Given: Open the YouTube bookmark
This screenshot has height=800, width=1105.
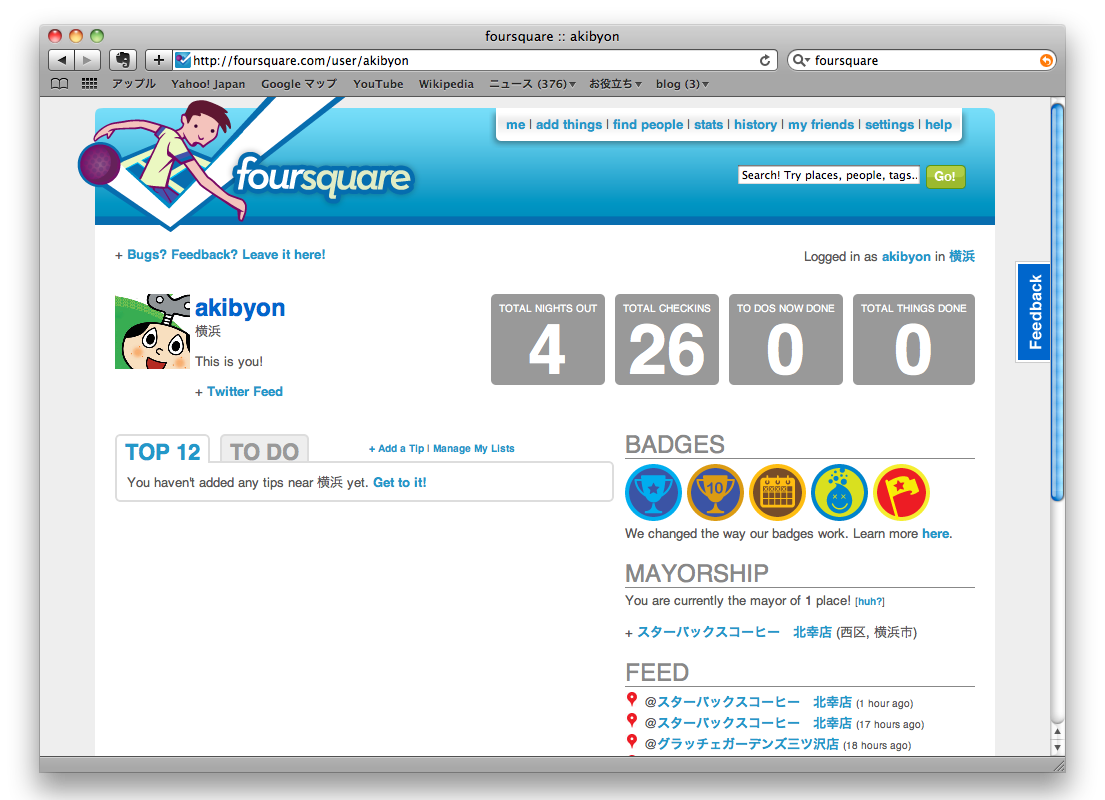Looking at the screenshot, I should 378,84.
